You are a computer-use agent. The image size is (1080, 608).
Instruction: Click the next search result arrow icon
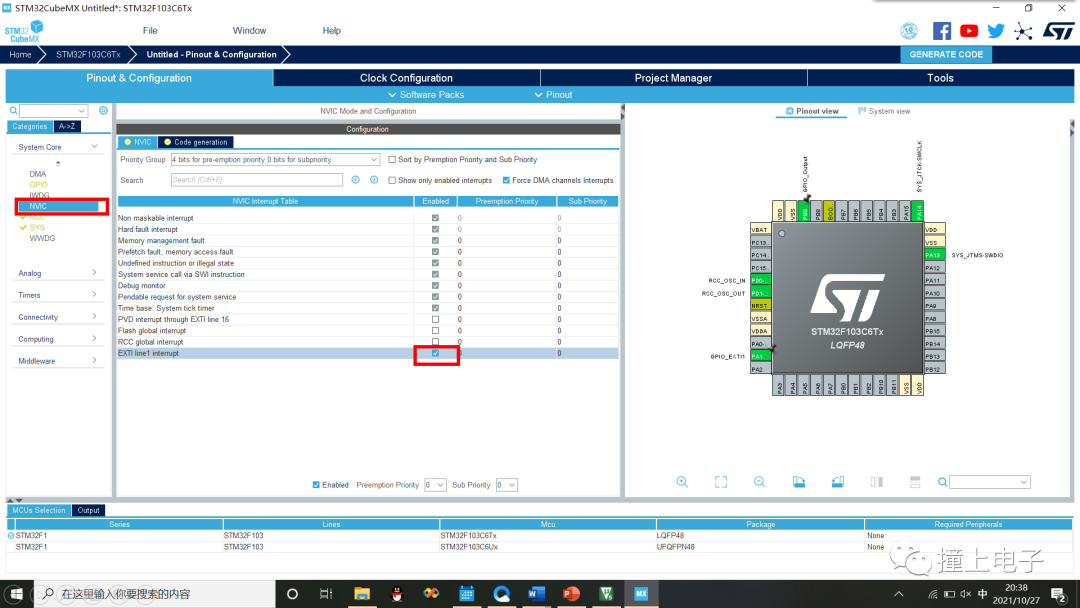click(x=374, y=180)
